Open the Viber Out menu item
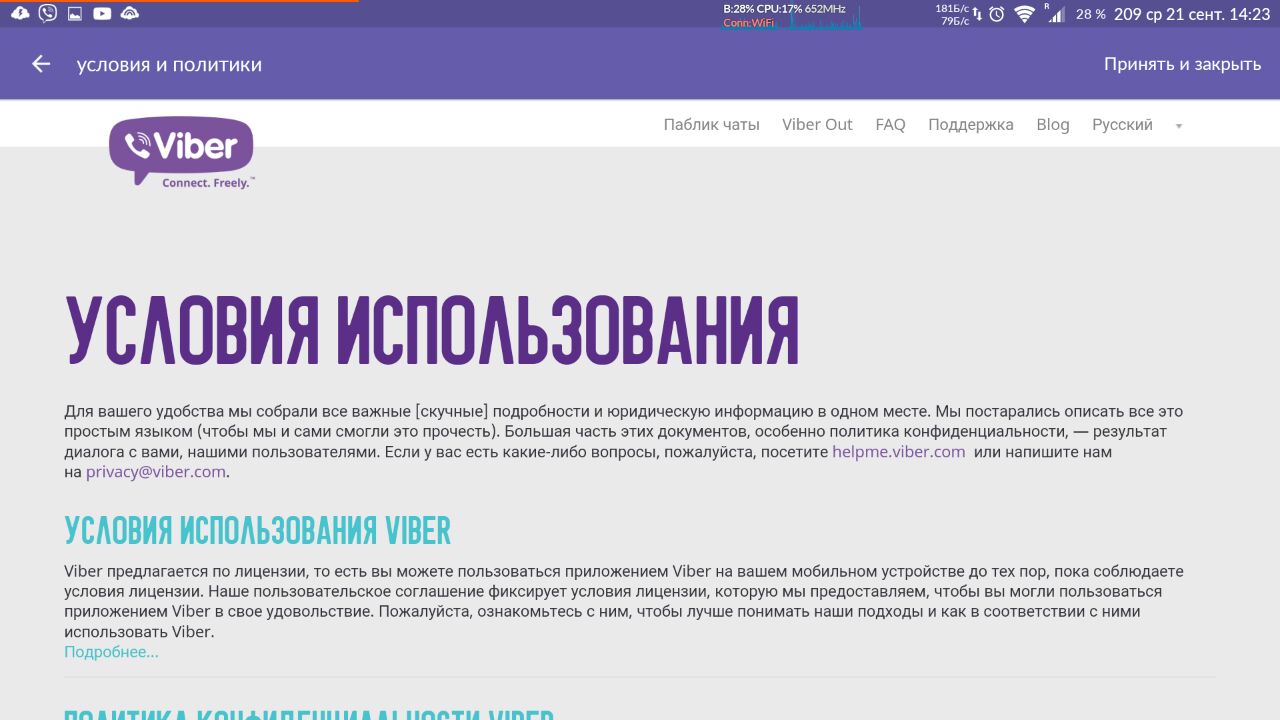Screen dimensions: 1280x720 (x=817, y=125)
